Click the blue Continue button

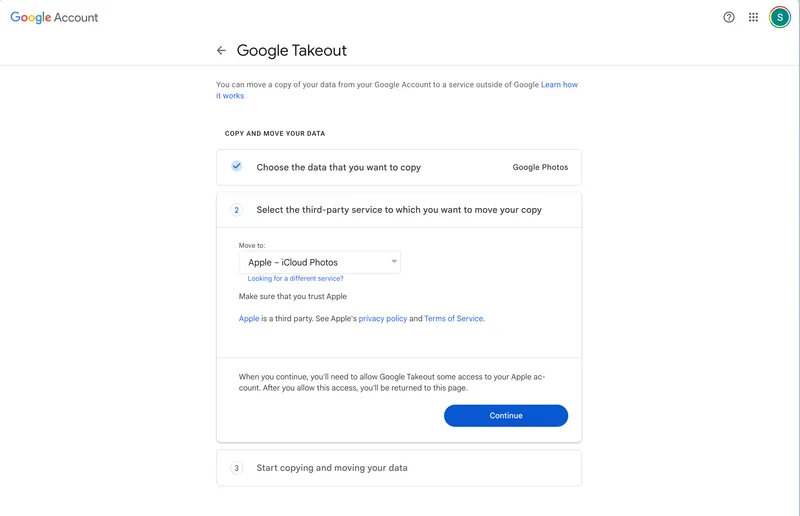pos(506,415)
